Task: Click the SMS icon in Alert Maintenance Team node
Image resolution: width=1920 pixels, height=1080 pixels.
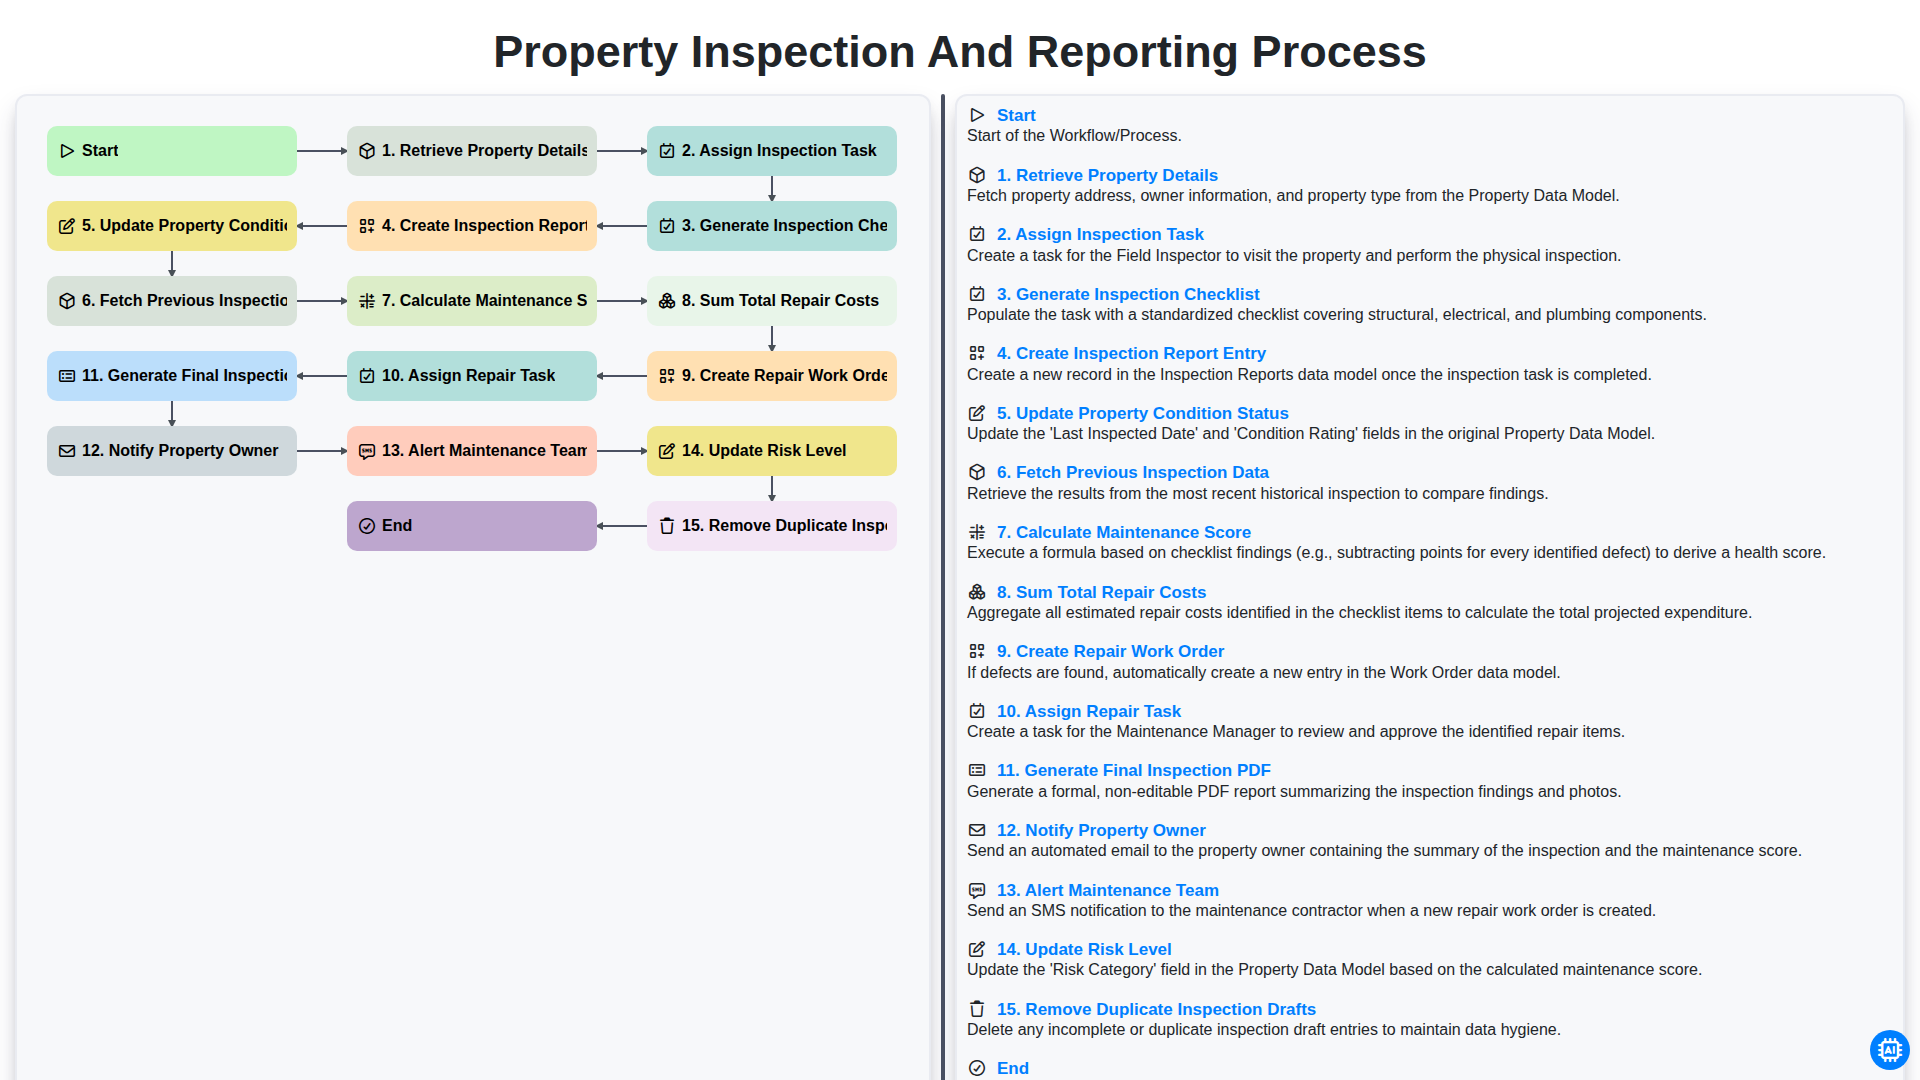Action: click(x=367, y=451)
